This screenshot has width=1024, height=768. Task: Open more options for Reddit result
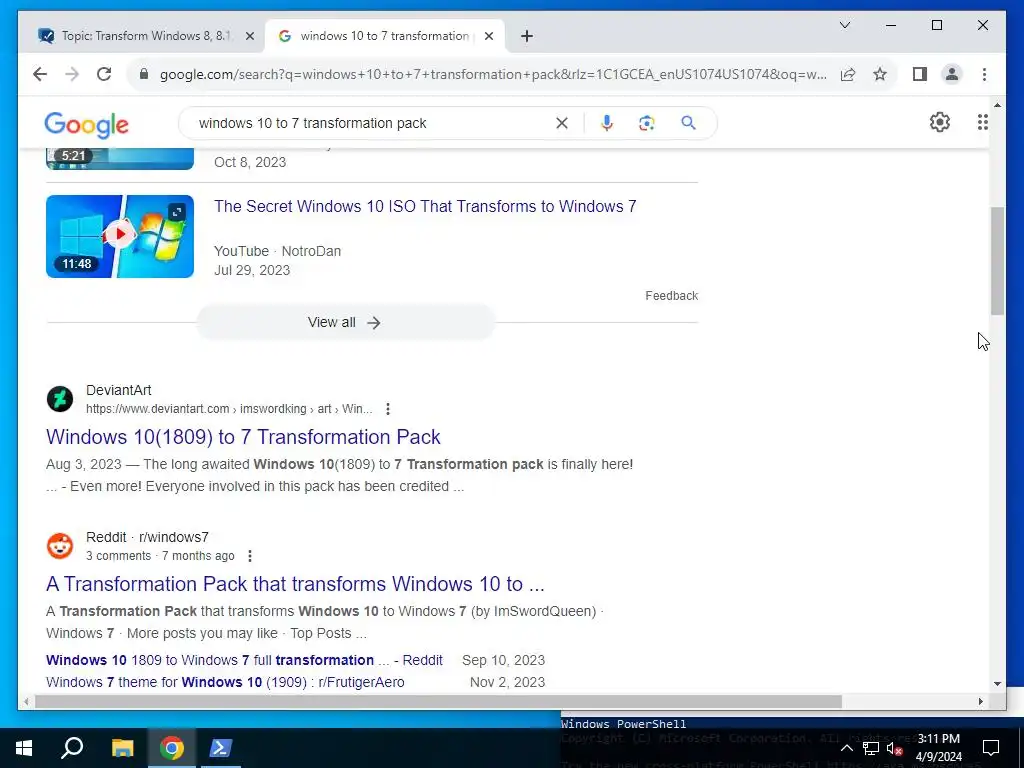tap(249, 556)
